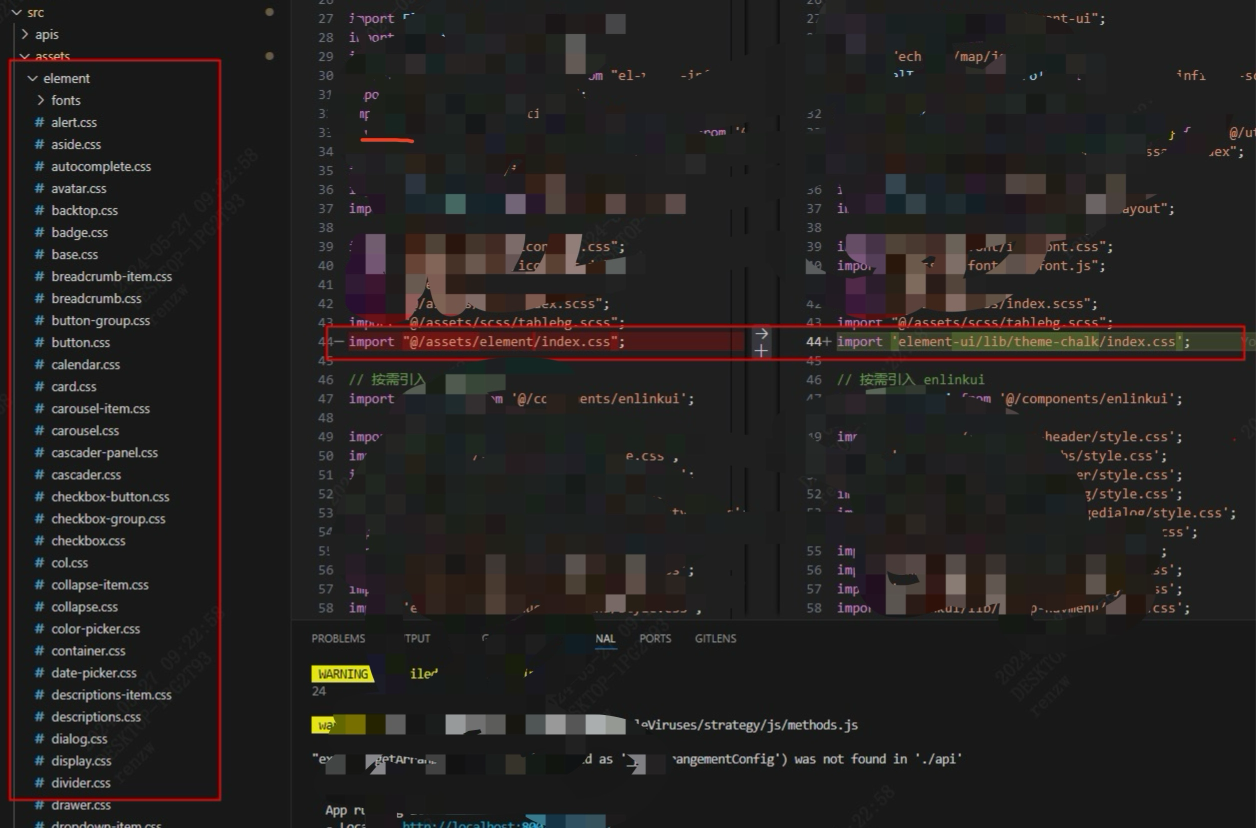Click the CSS icon beside base.css
The width and height of the screenshot is (1256, 828).
pos(40,255)
